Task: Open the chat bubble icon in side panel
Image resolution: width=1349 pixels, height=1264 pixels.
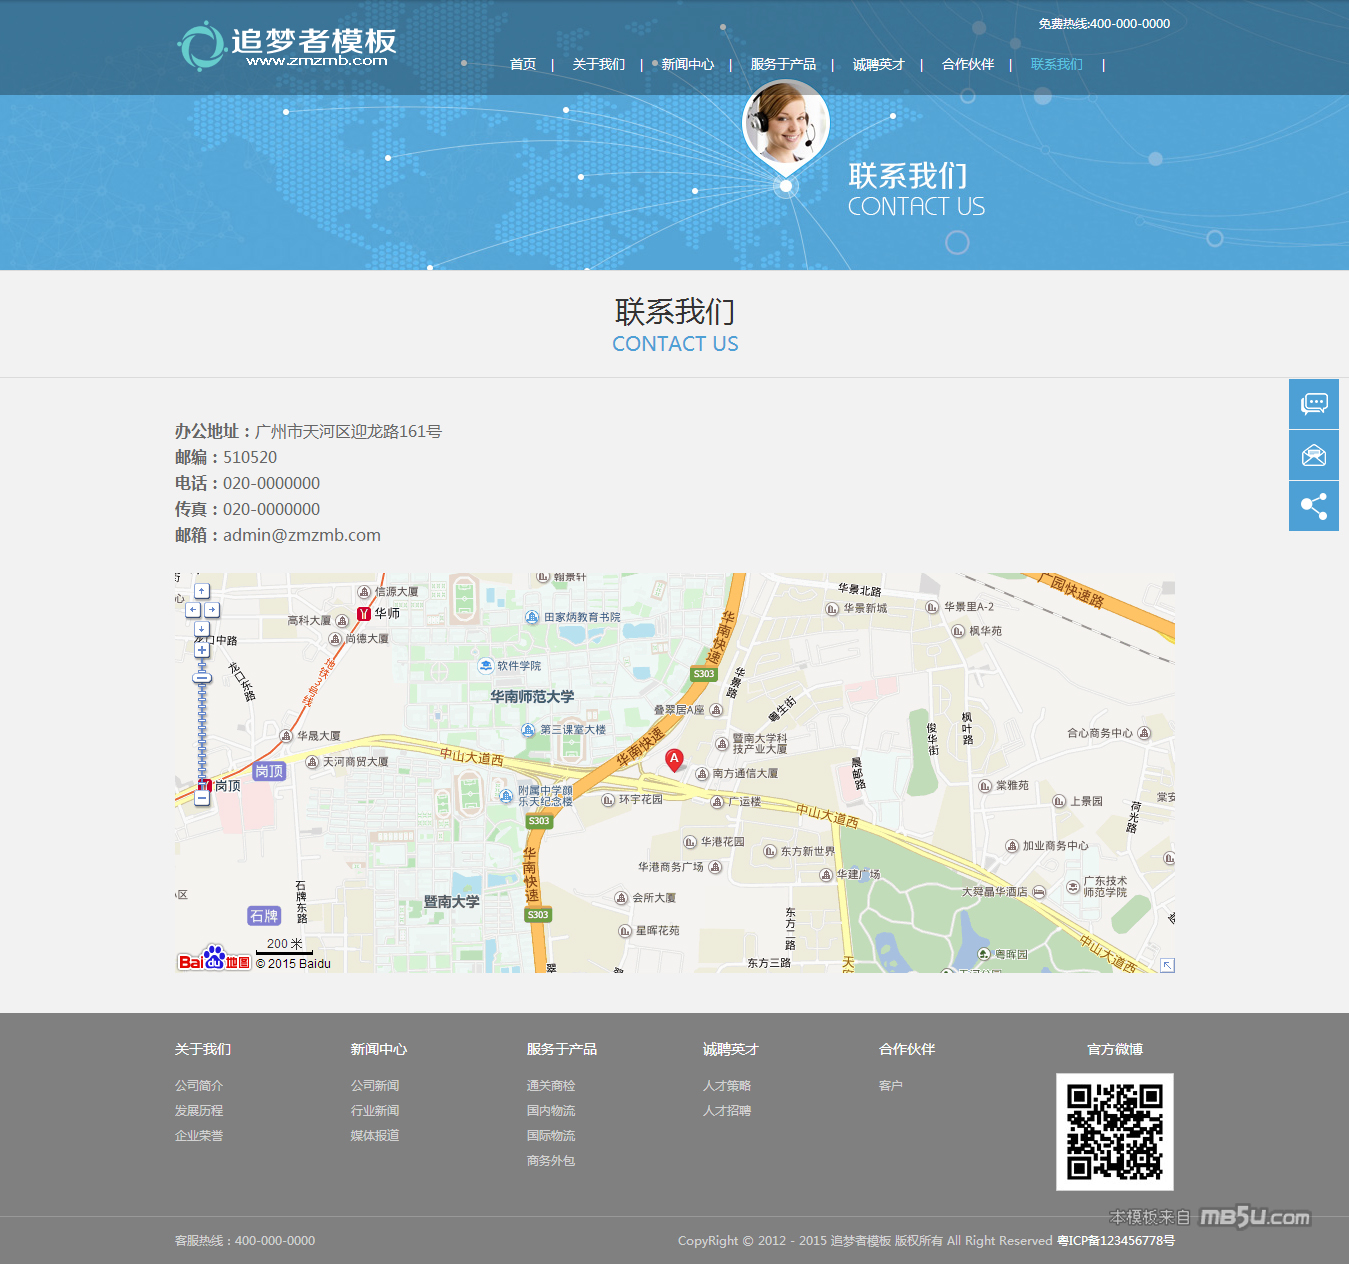Action: [x=1313, y=404]
